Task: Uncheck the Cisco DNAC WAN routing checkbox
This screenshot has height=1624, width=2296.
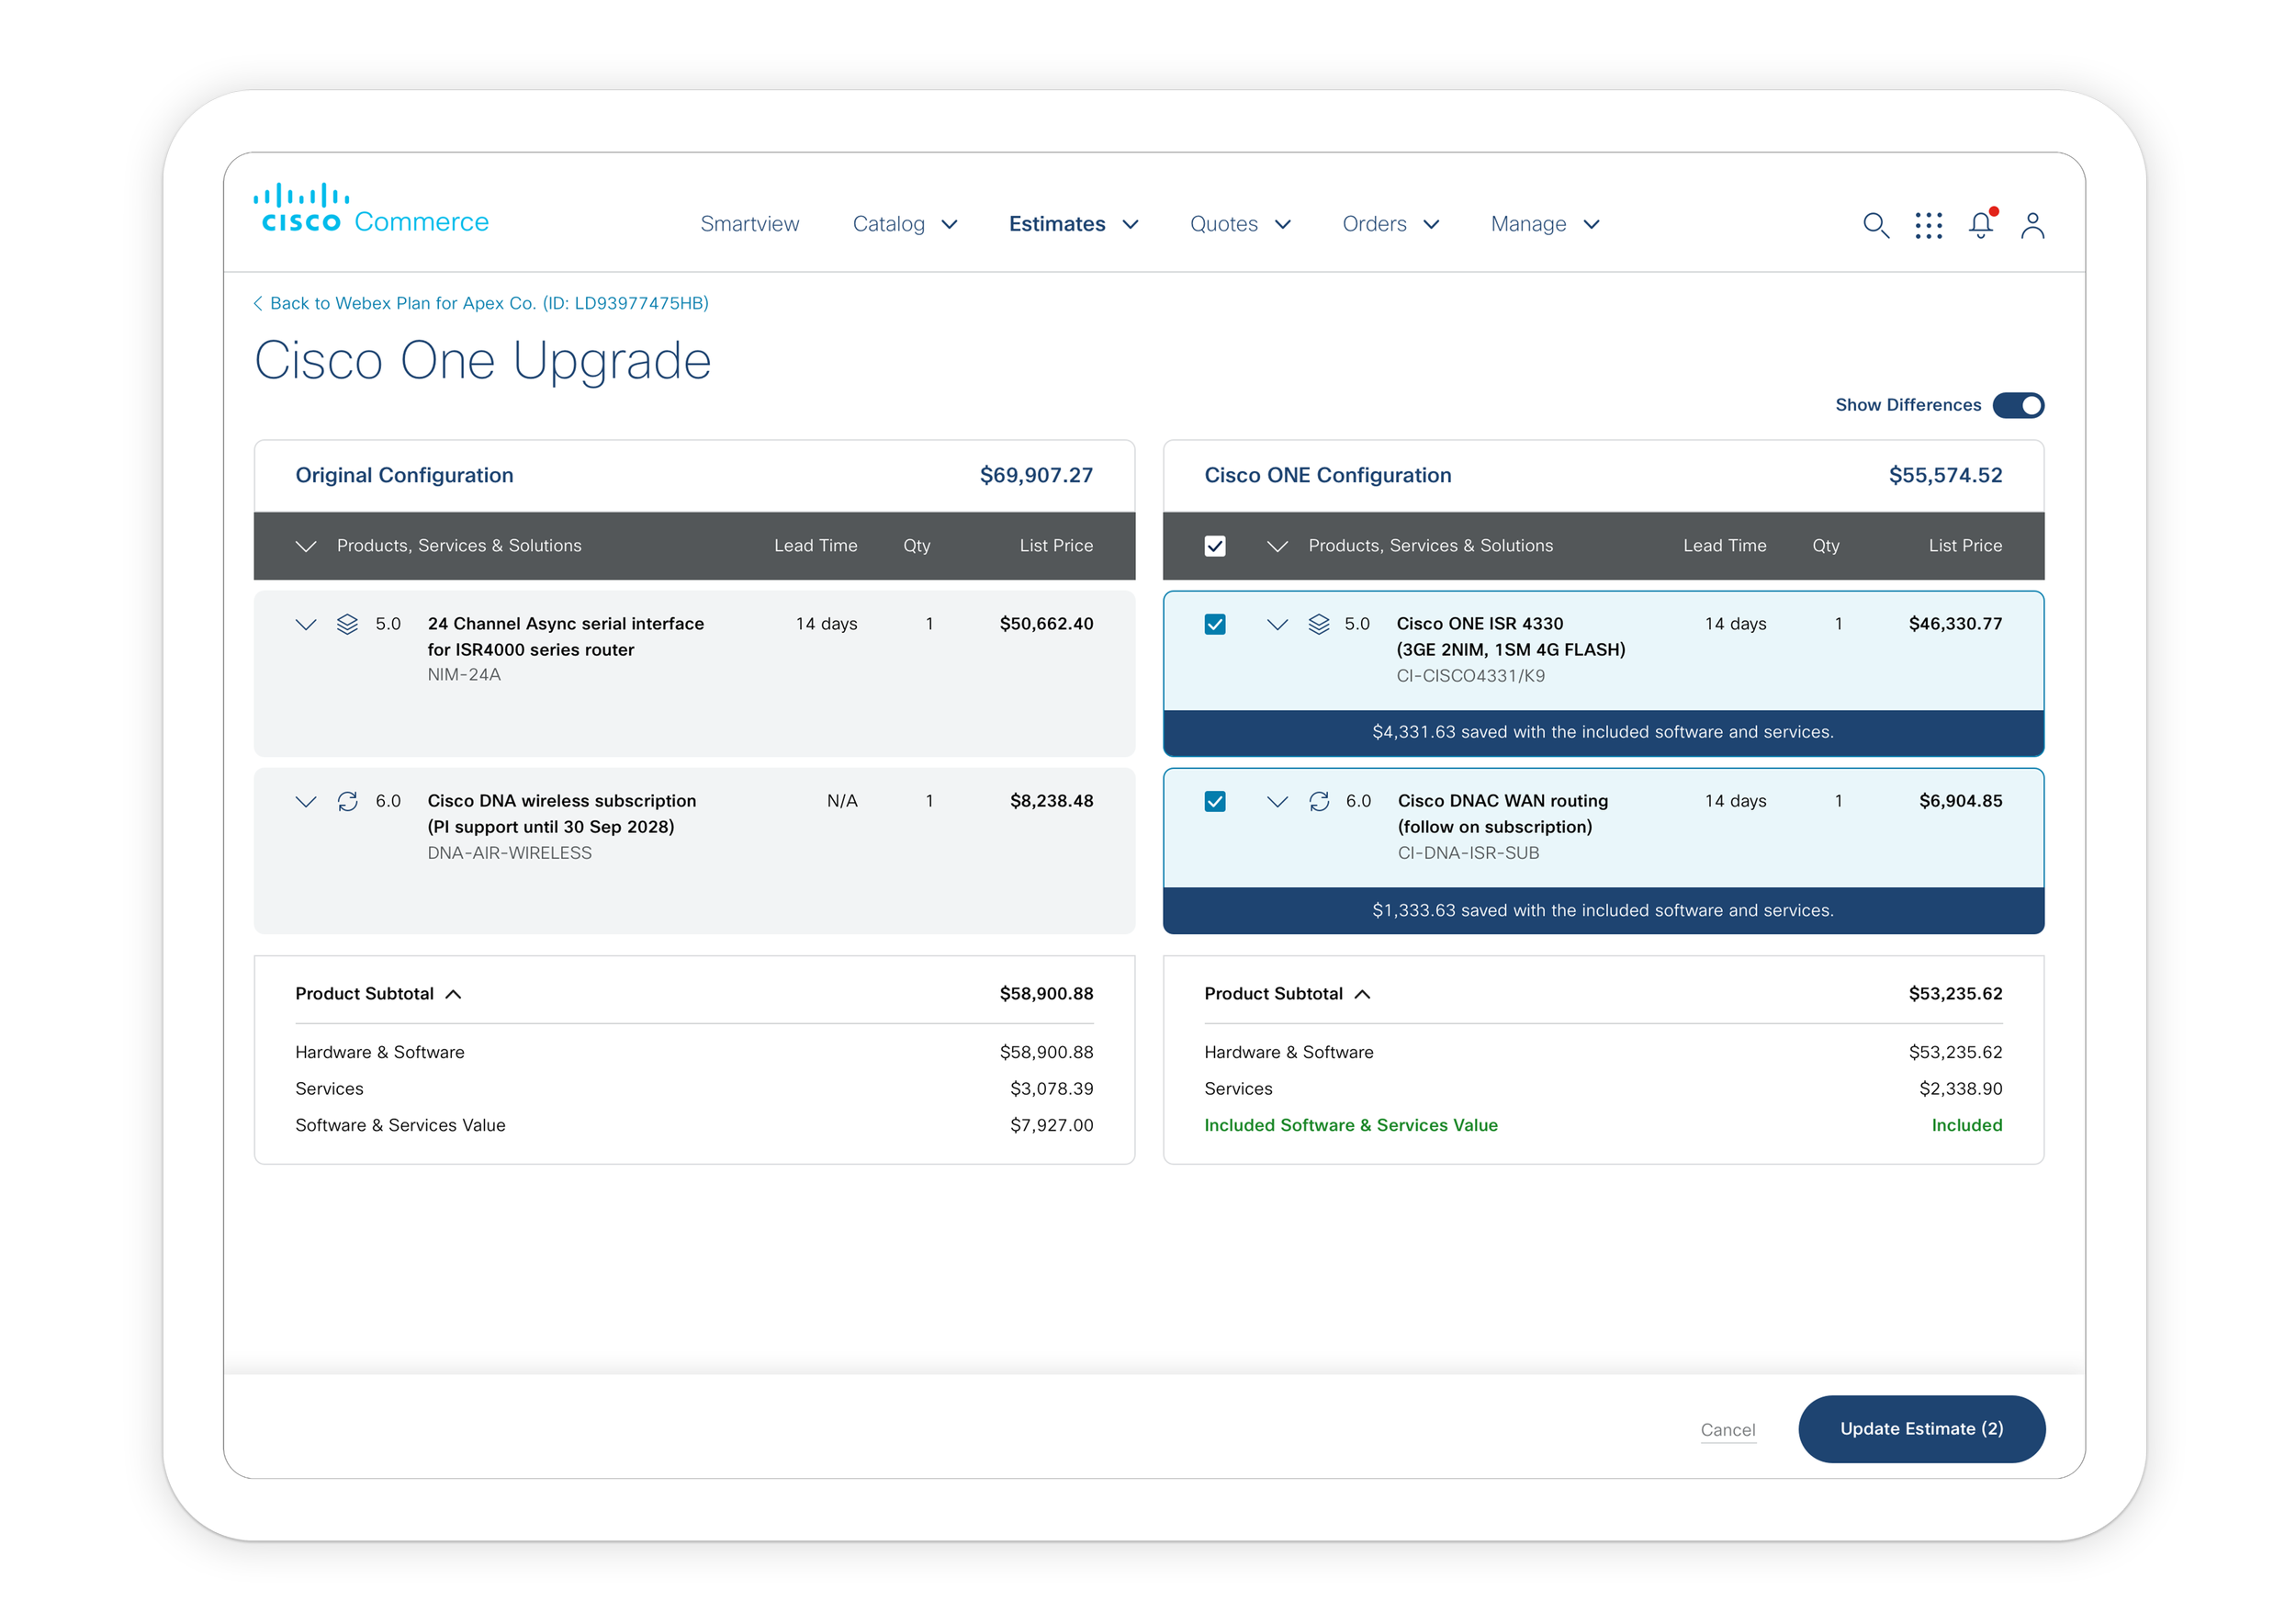Action: point(1215,801)
